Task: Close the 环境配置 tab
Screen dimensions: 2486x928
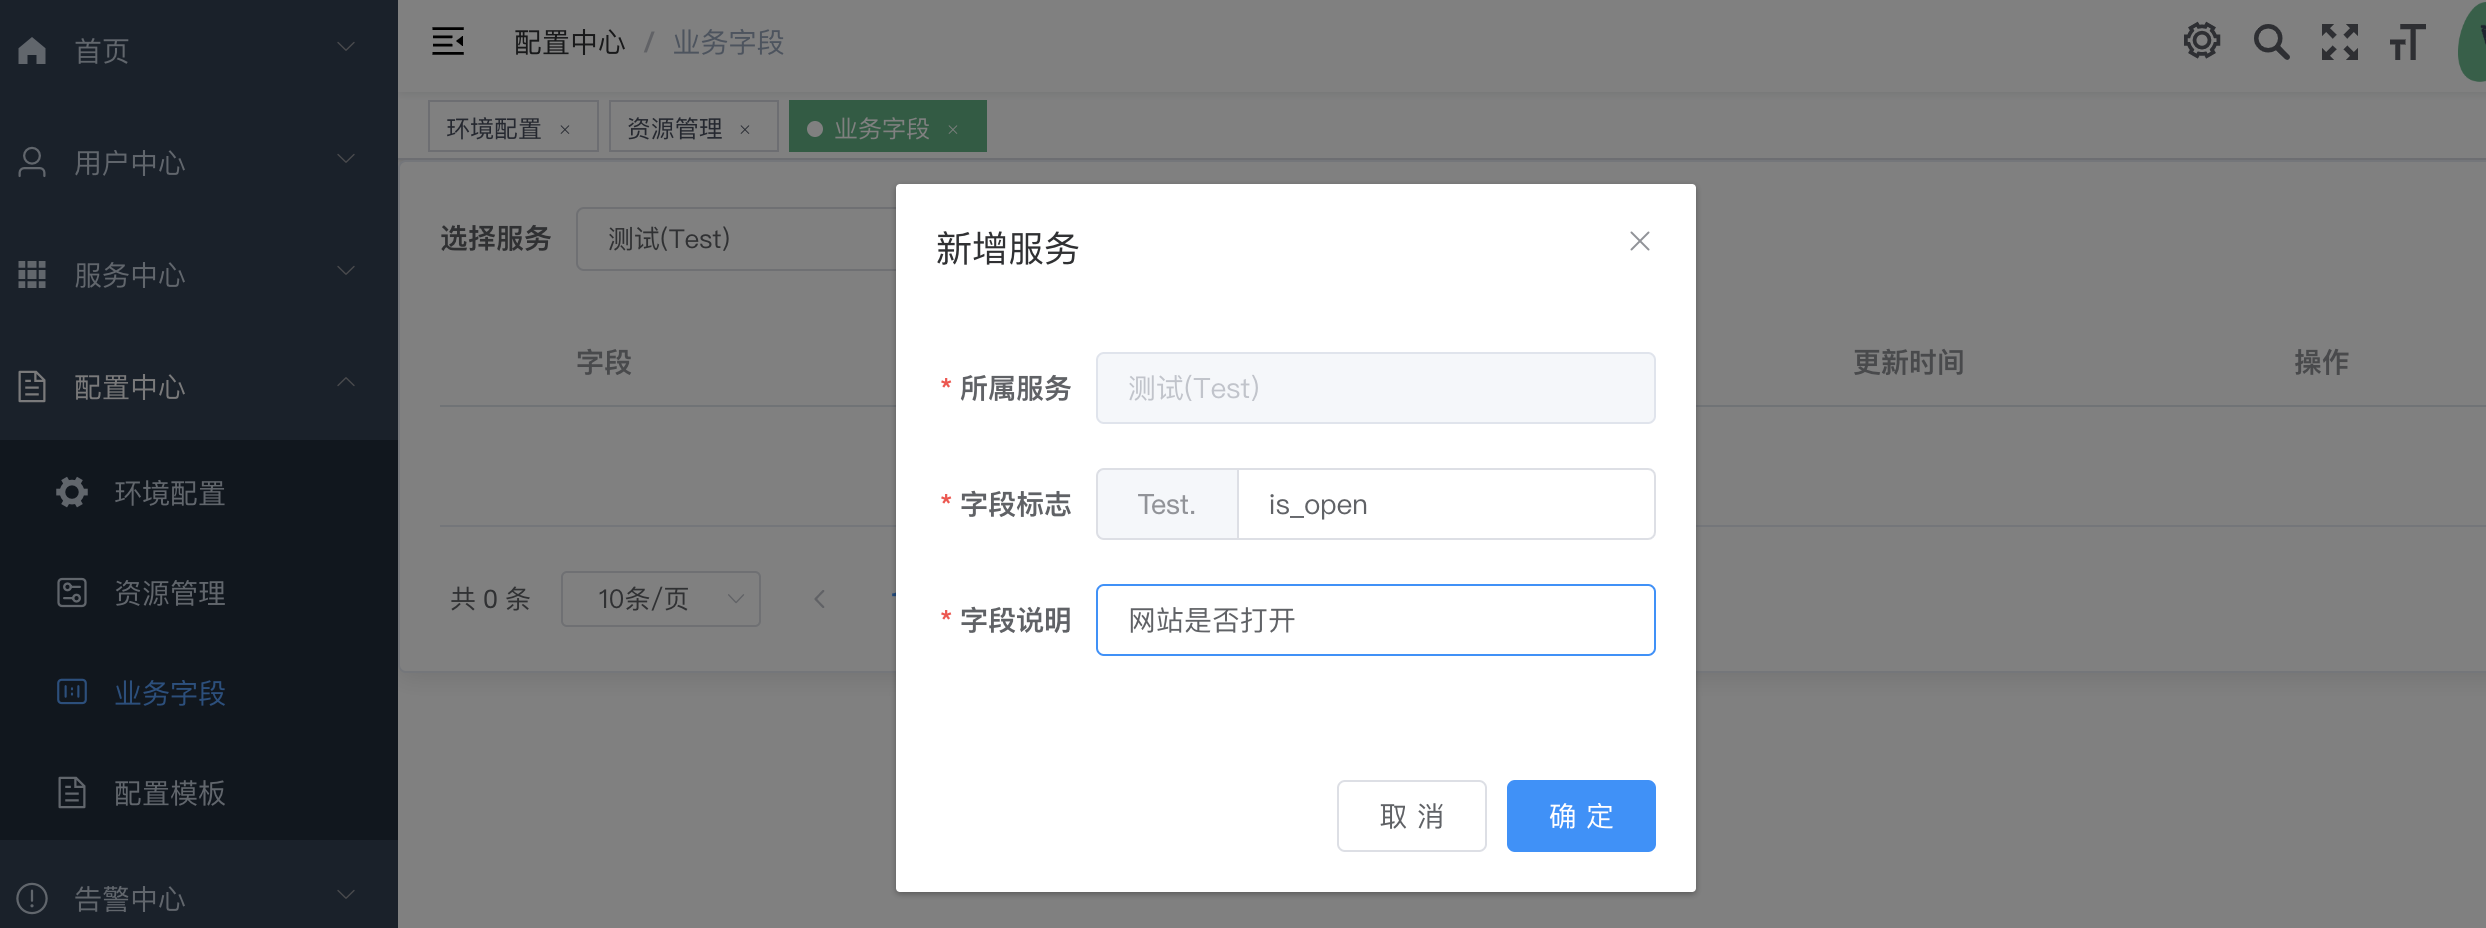Action: (x=565, y=129)
